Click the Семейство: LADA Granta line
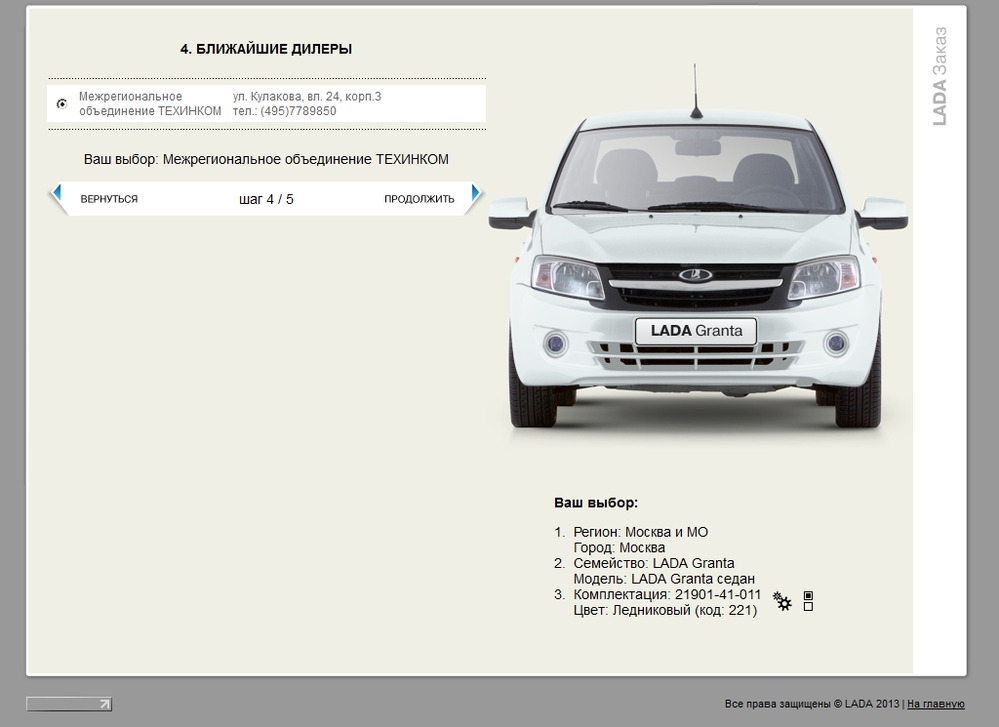999x727 pixels. 654,563
